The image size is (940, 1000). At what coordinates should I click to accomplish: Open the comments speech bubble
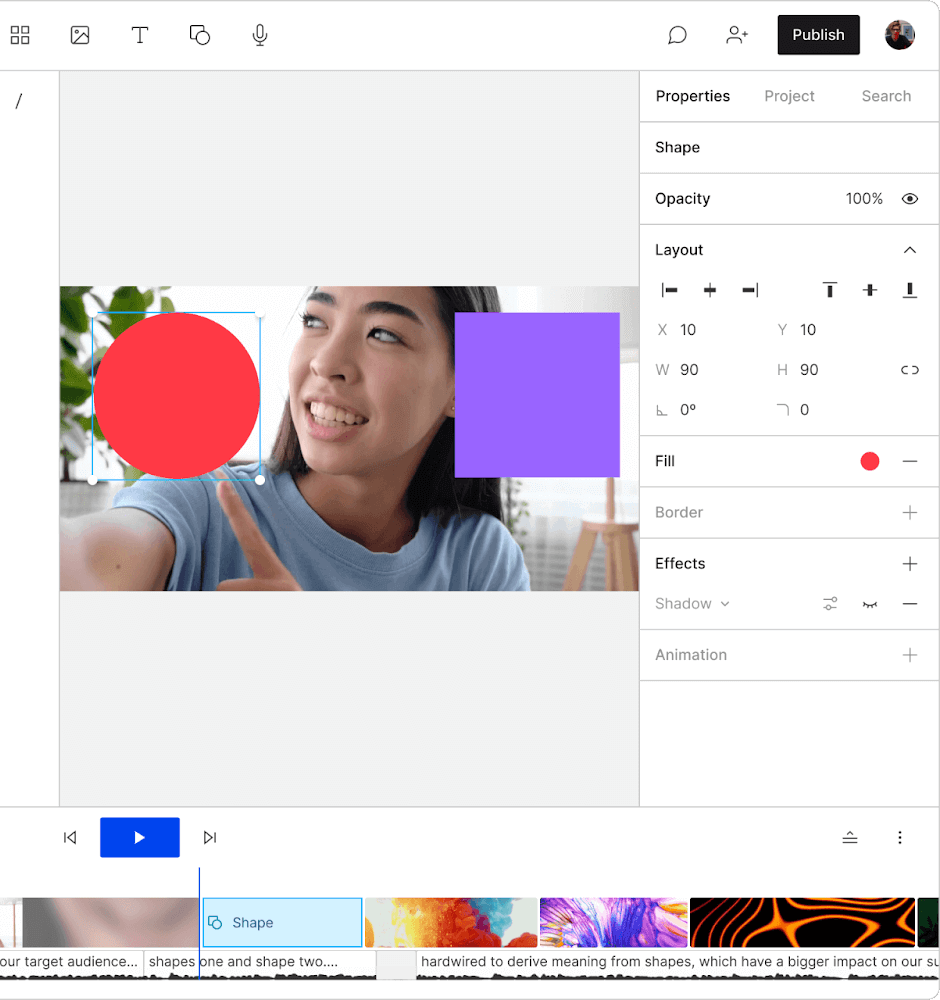click(x=677, y=36)
